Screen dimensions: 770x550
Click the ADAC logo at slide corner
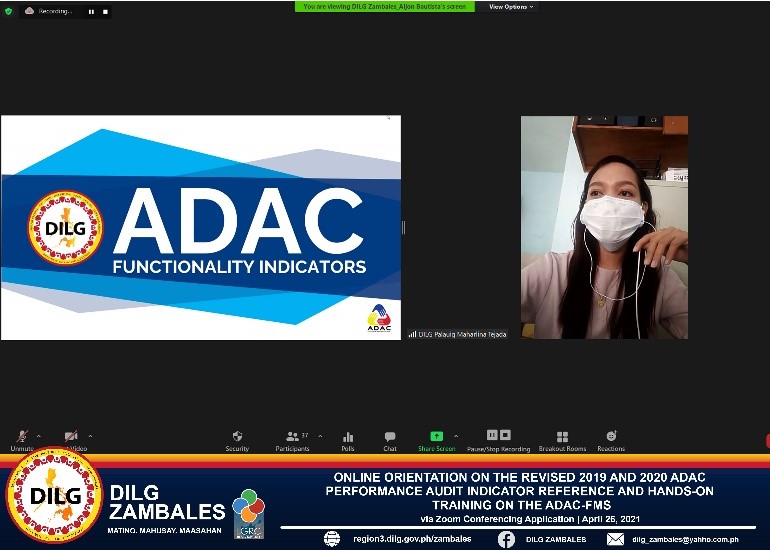(380, 318)
